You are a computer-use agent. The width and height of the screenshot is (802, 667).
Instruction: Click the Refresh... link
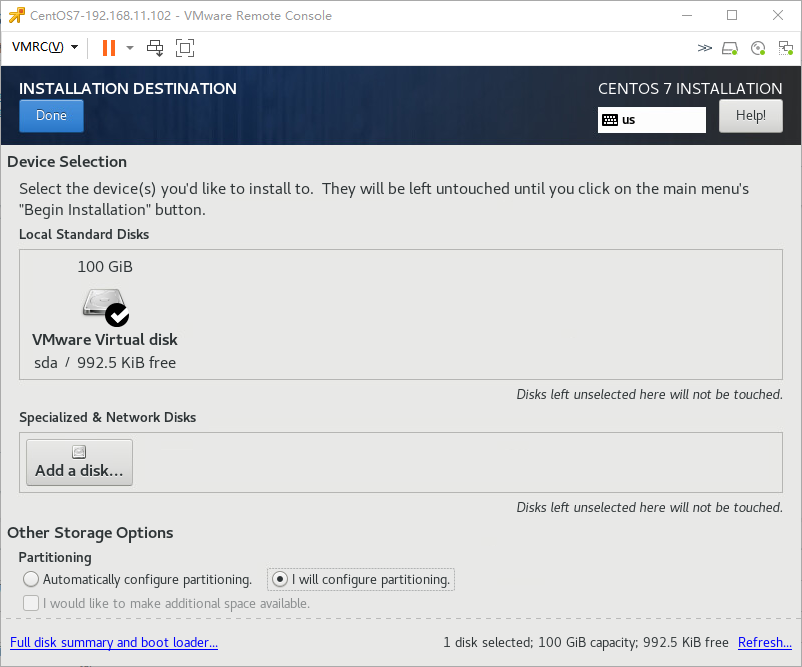[x=764, y=642]
